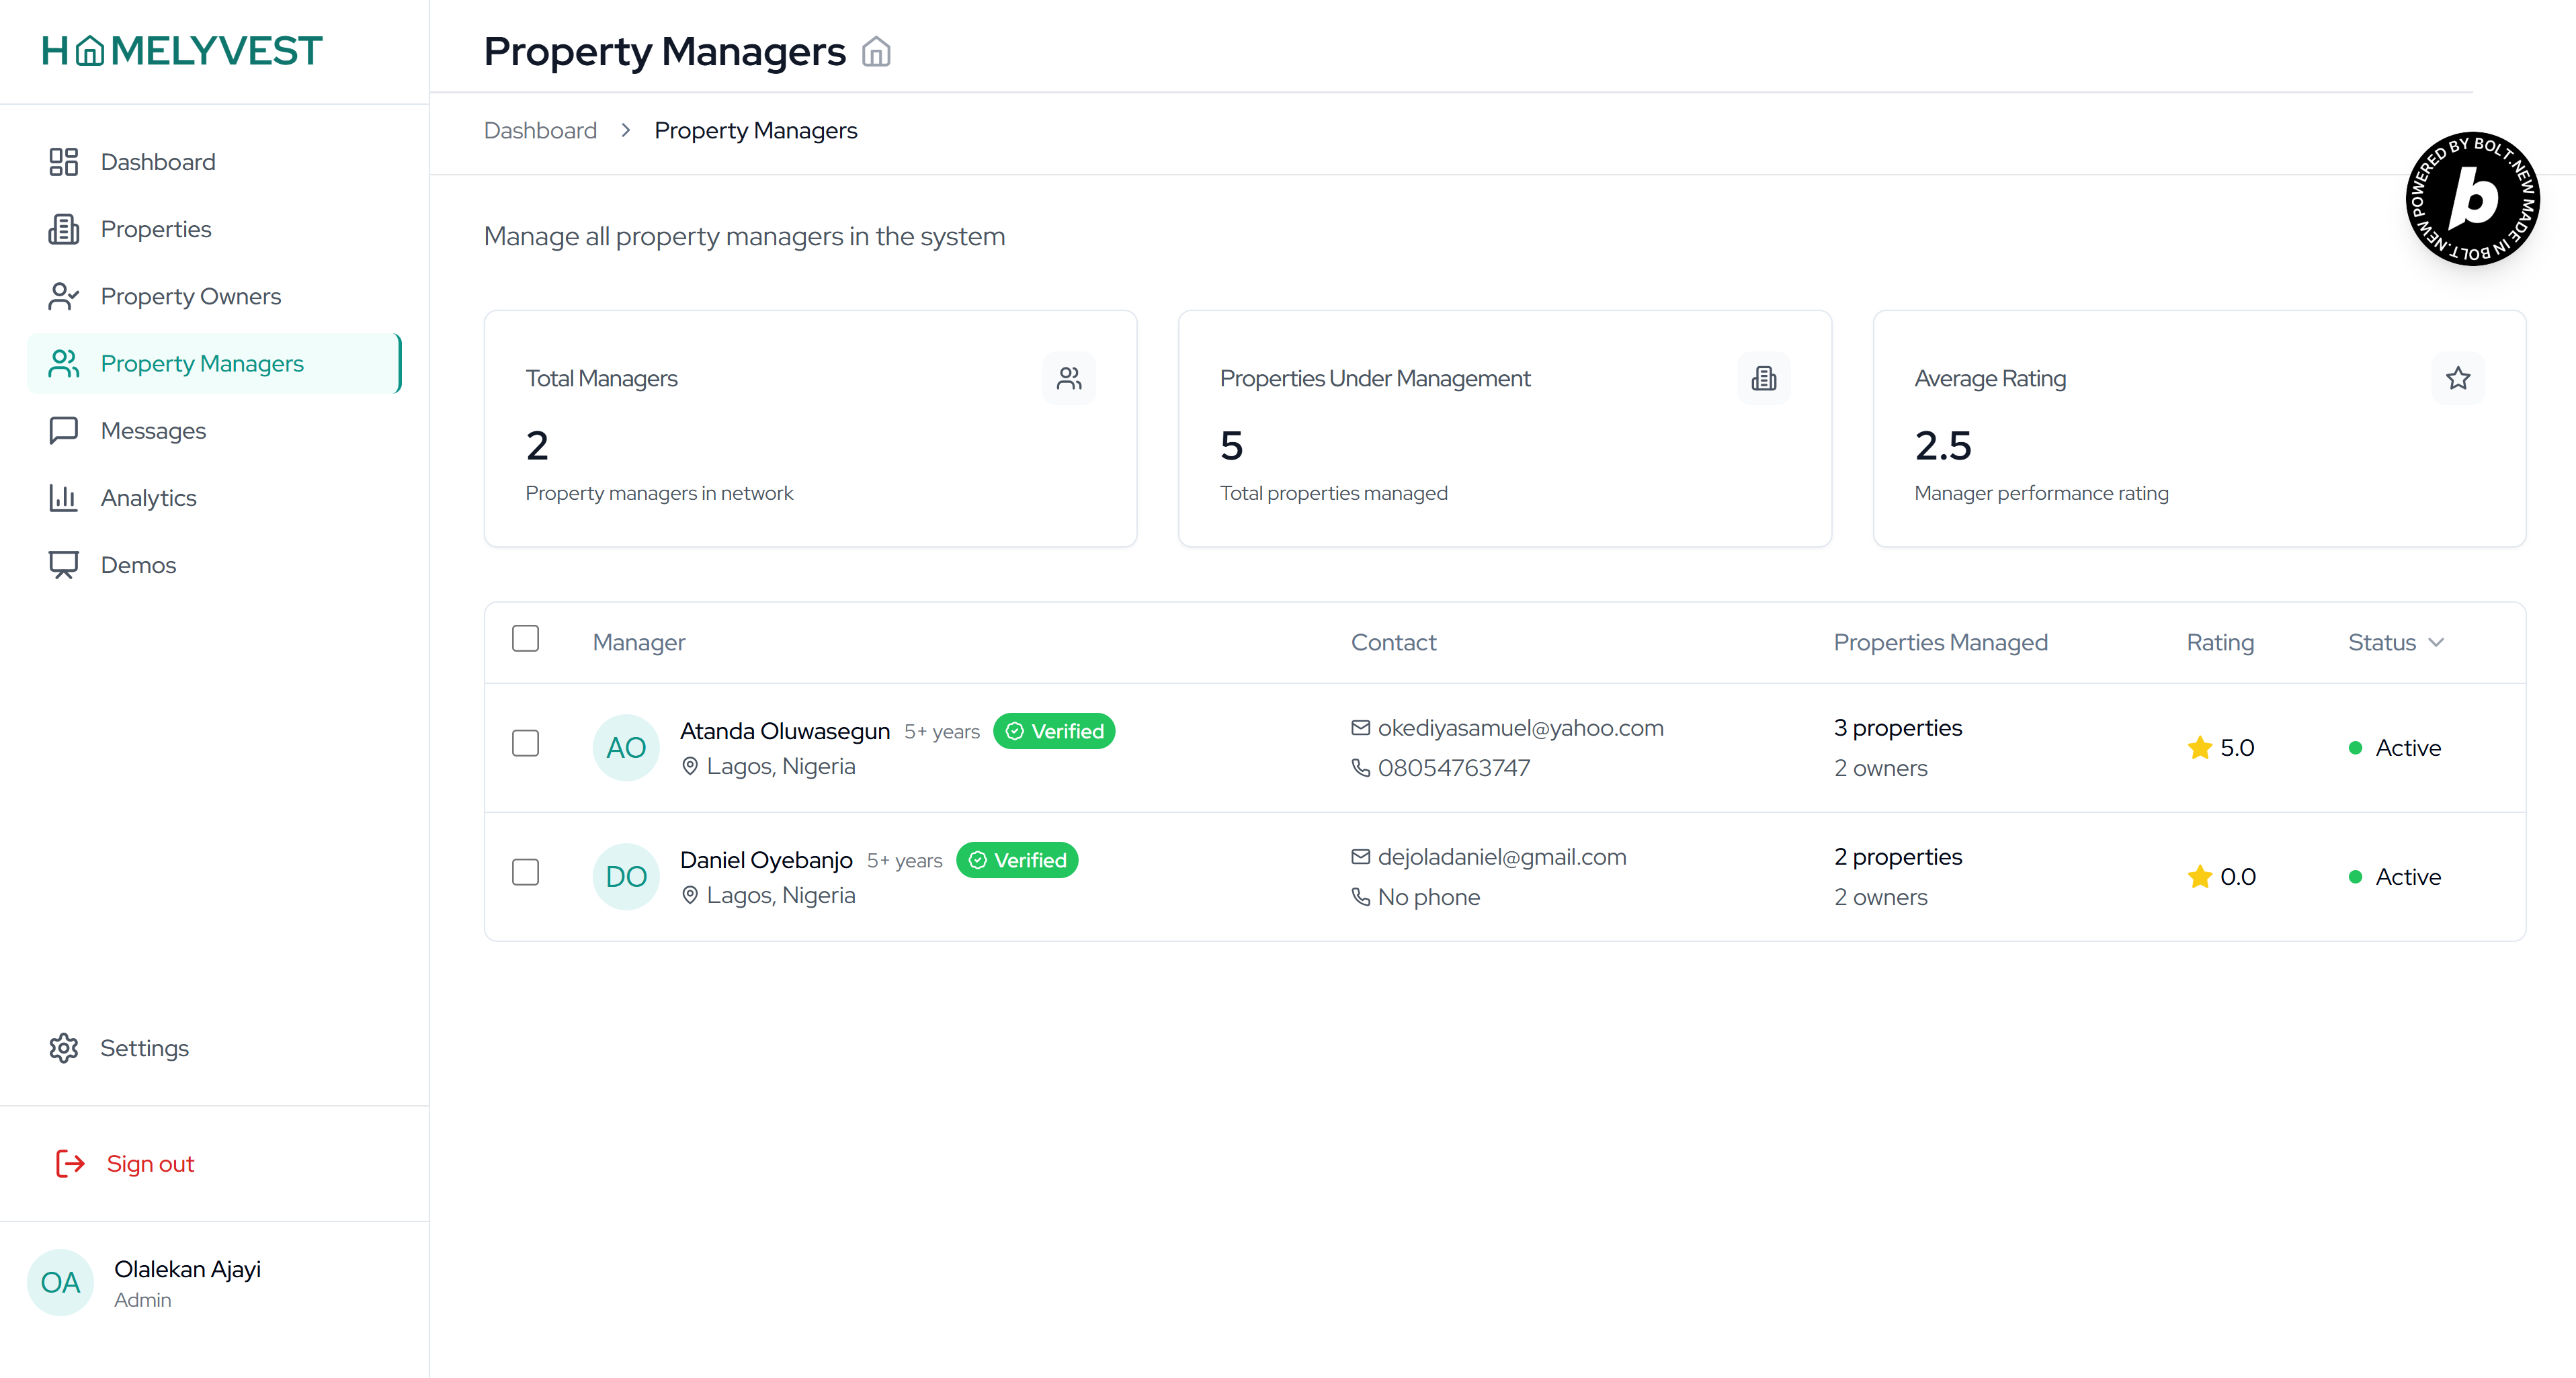
Task: Select Daniel Oyebanjo's row checkbox
Action: point(525,872)
